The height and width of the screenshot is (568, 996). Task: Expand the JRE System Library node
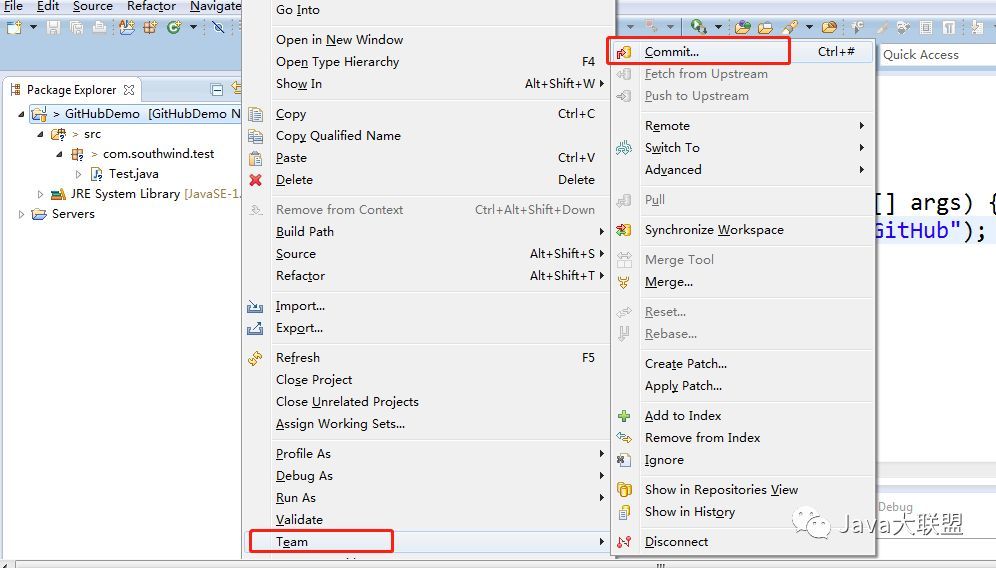40,194
